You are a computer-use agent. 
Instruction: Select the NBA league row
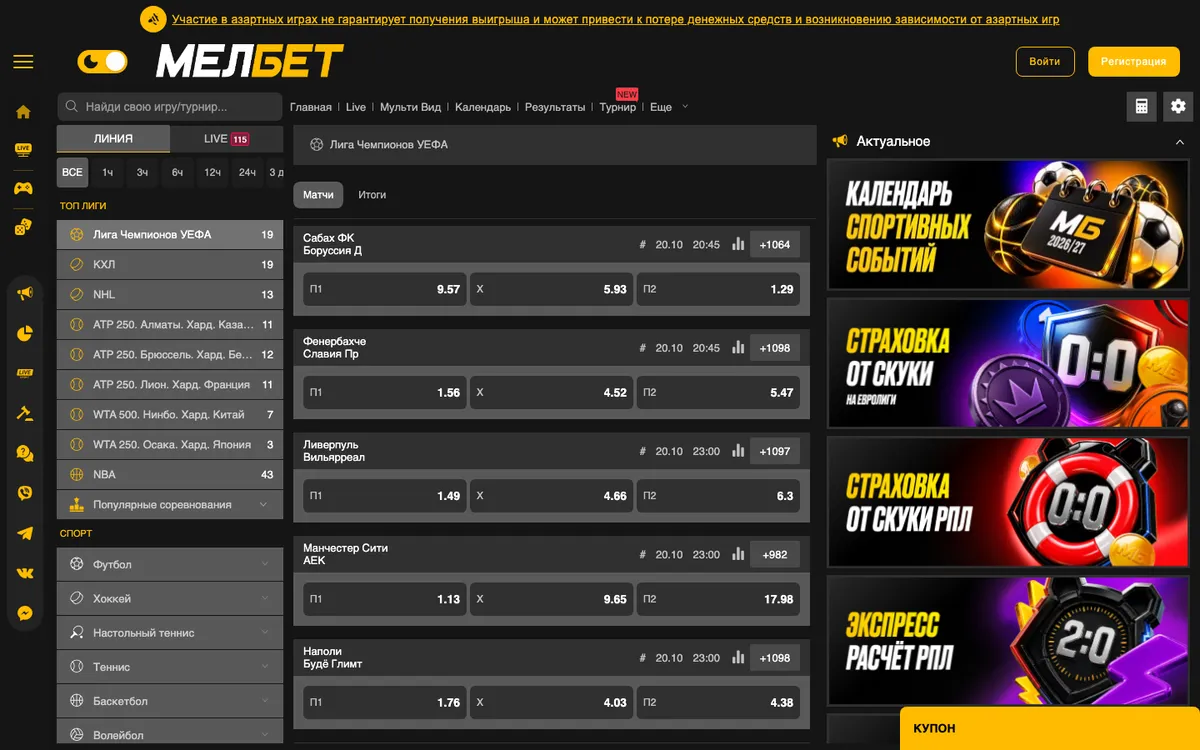[x=170, y=475]
